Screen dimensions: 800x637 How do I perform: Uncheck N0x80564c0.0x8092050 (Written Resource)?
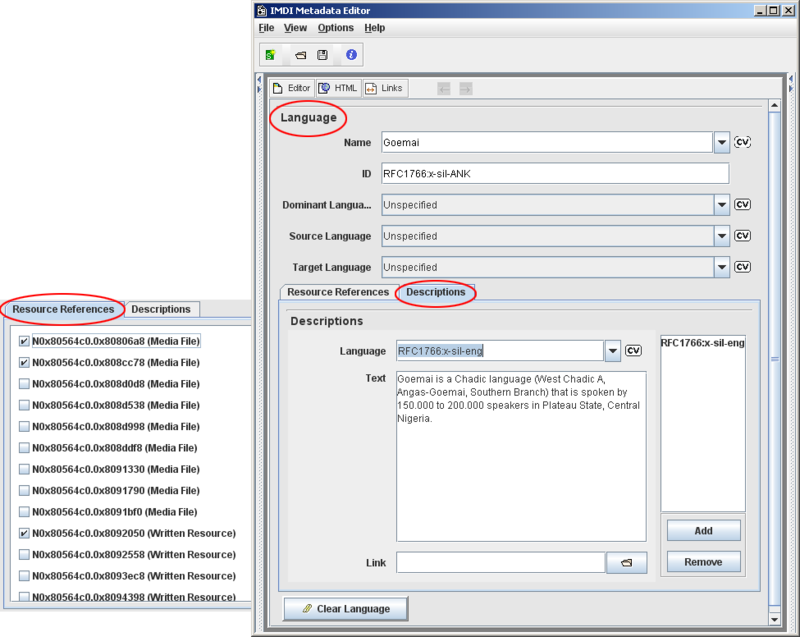24,533
